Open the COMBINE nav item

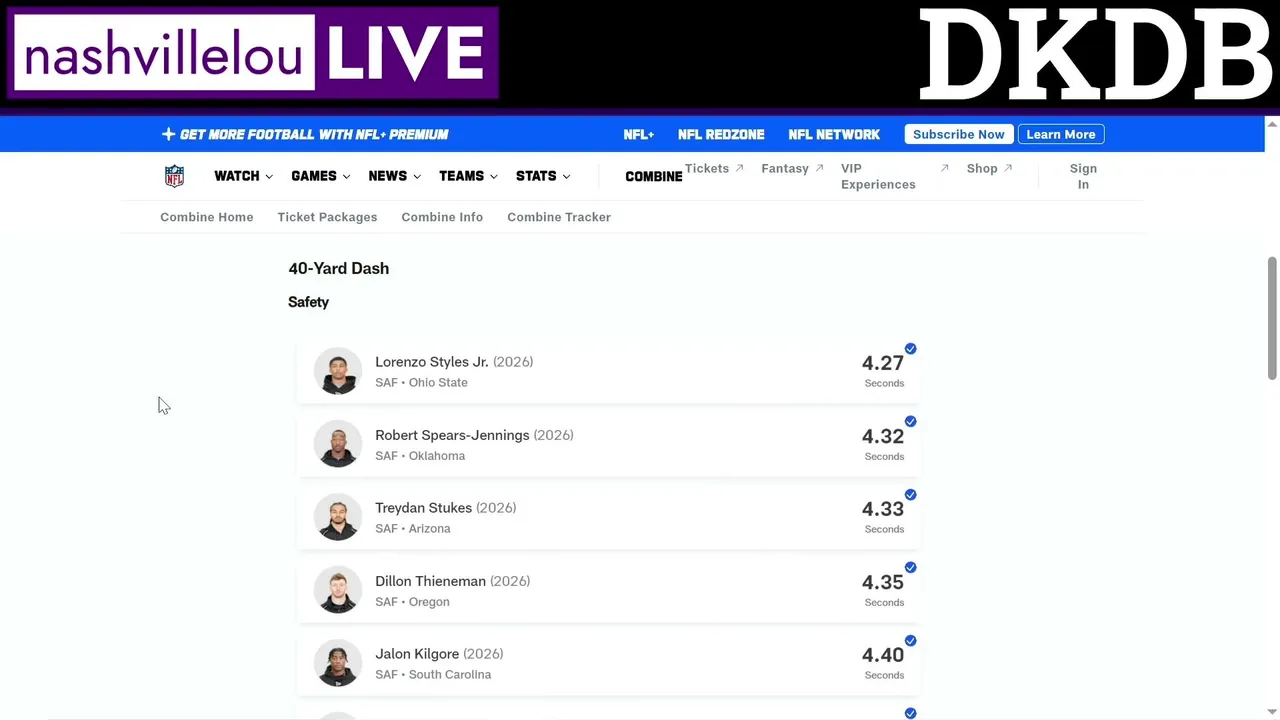(x=654, y=176)
